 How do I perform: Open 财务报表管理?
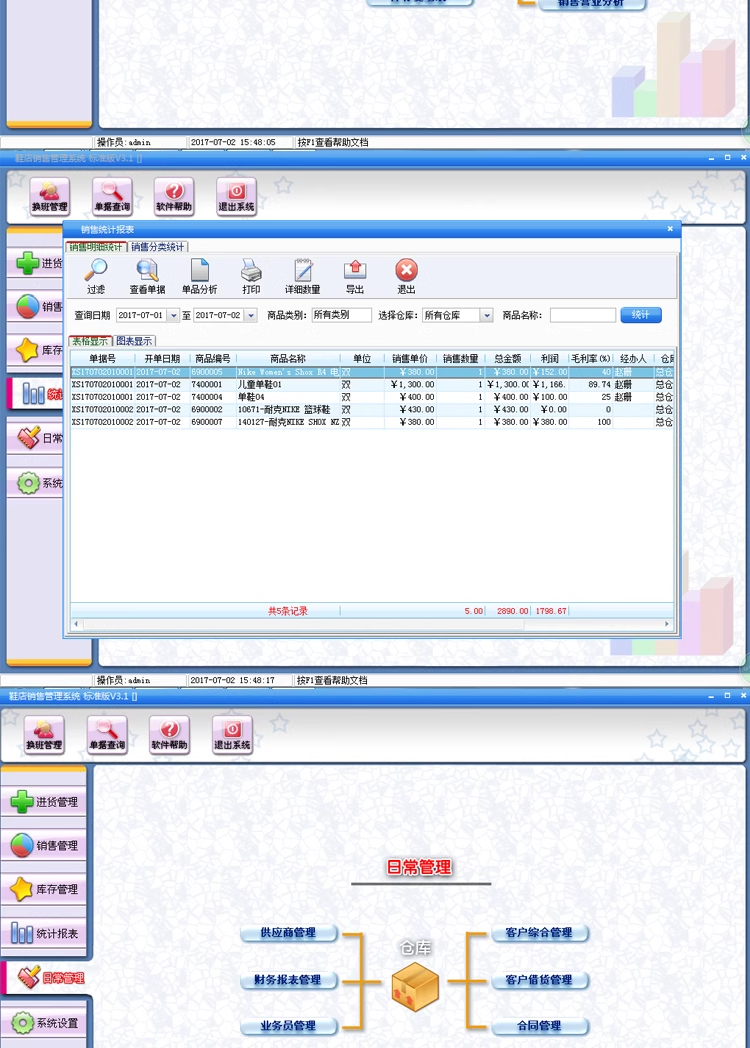pos(288,980)
